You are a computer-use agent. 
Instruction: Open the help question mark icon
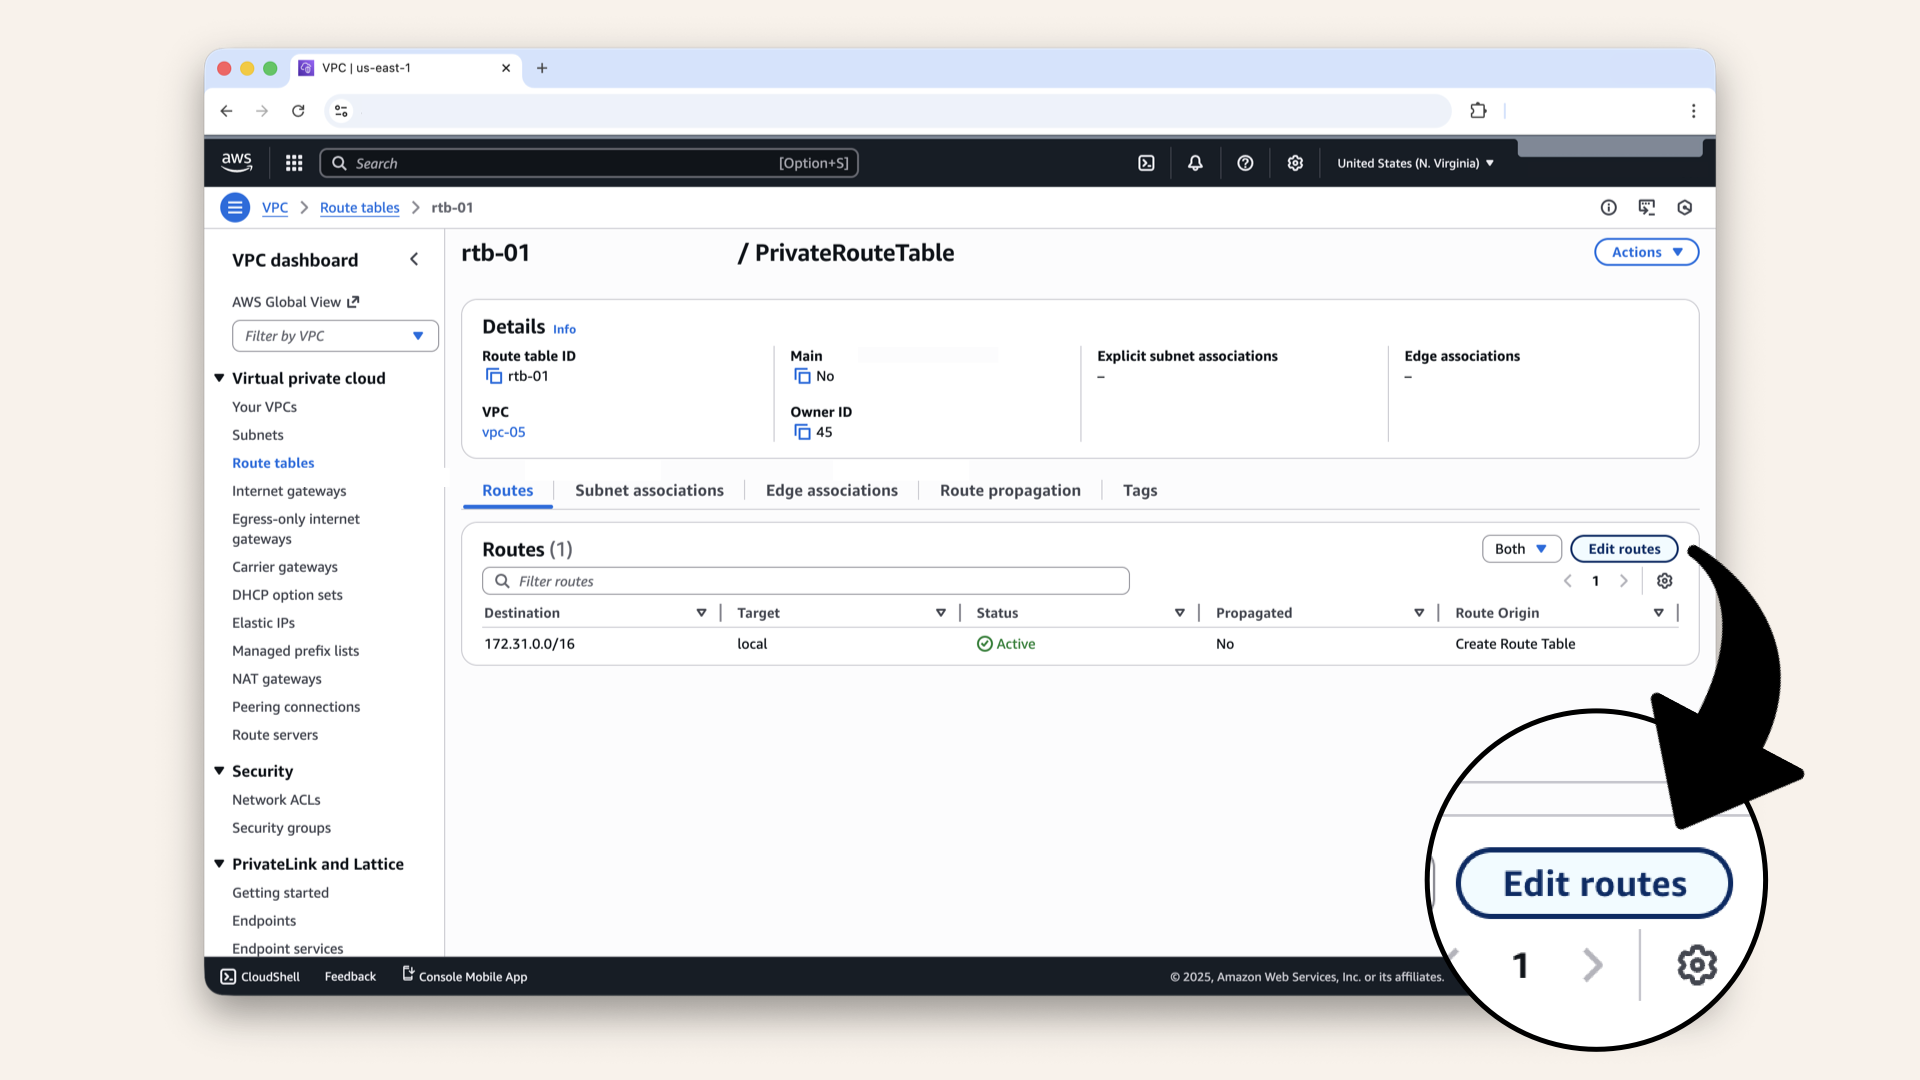[1245, 162]
